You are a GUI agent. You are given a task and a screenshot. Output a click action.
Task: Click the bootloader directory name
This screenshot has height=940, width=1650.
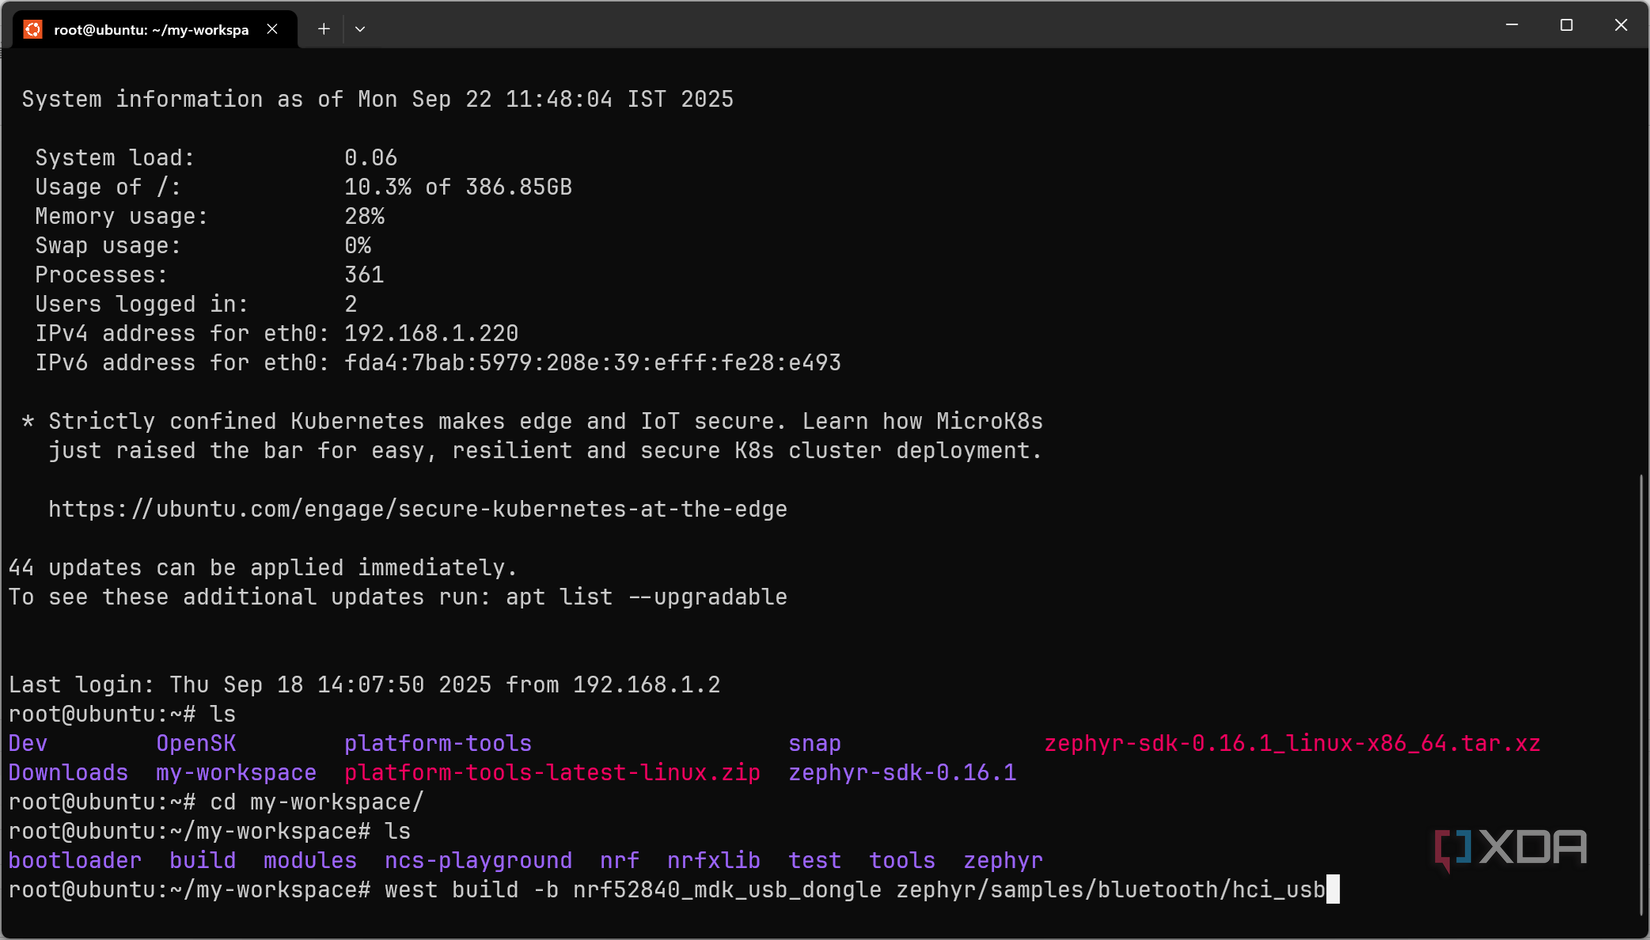tap(75, 861)
